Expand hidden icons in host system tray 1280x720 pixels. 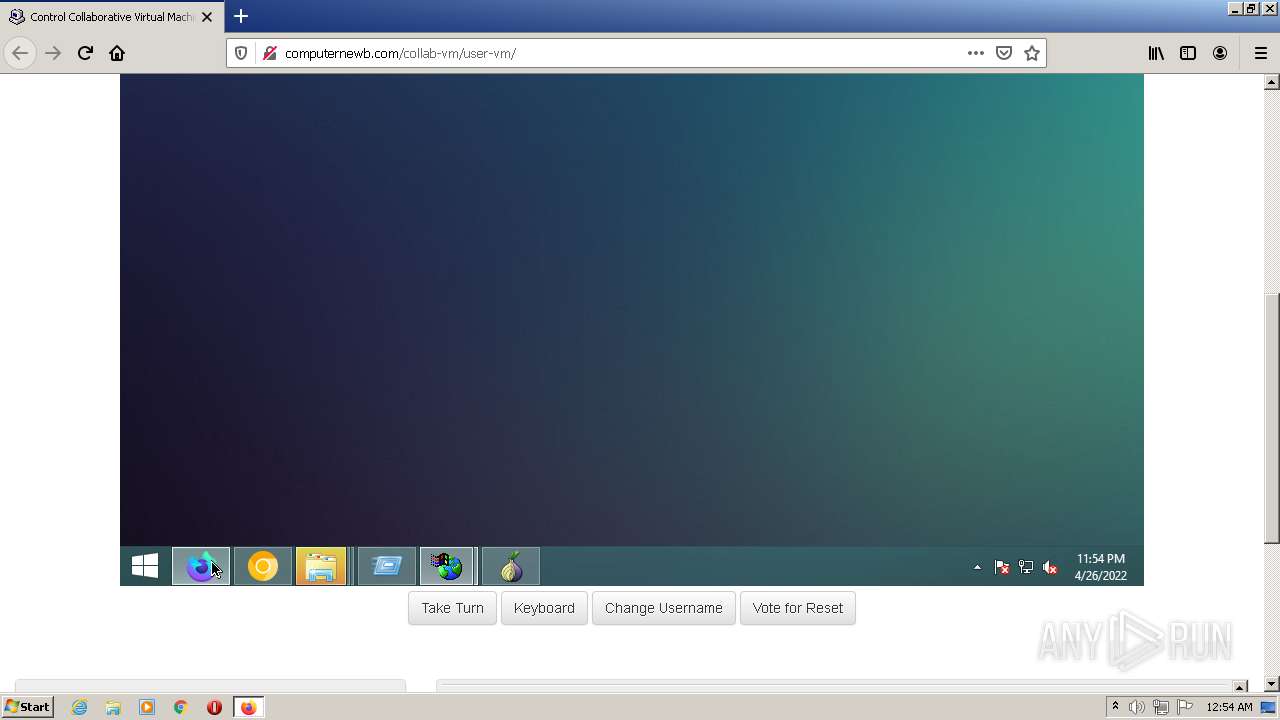[1115, 707]
